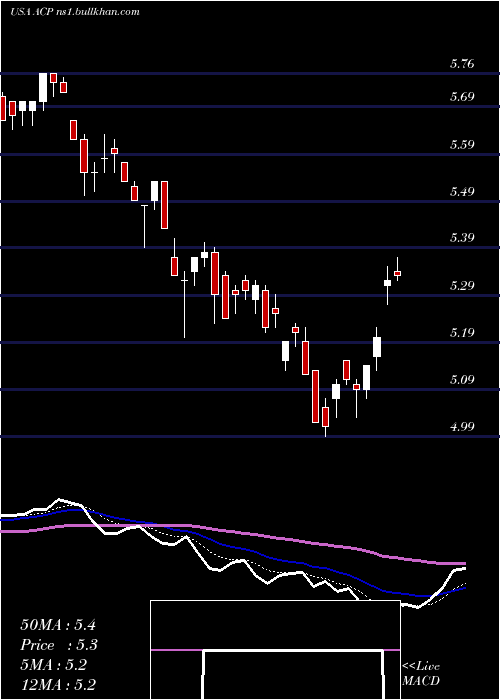Click the tall white candle reaching 5.76

[x=43, y=88]
